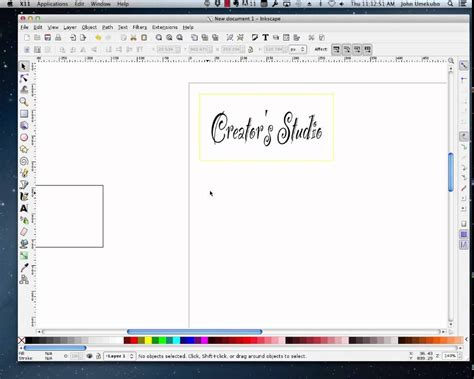Select the Spray tool

pos(24,220)
